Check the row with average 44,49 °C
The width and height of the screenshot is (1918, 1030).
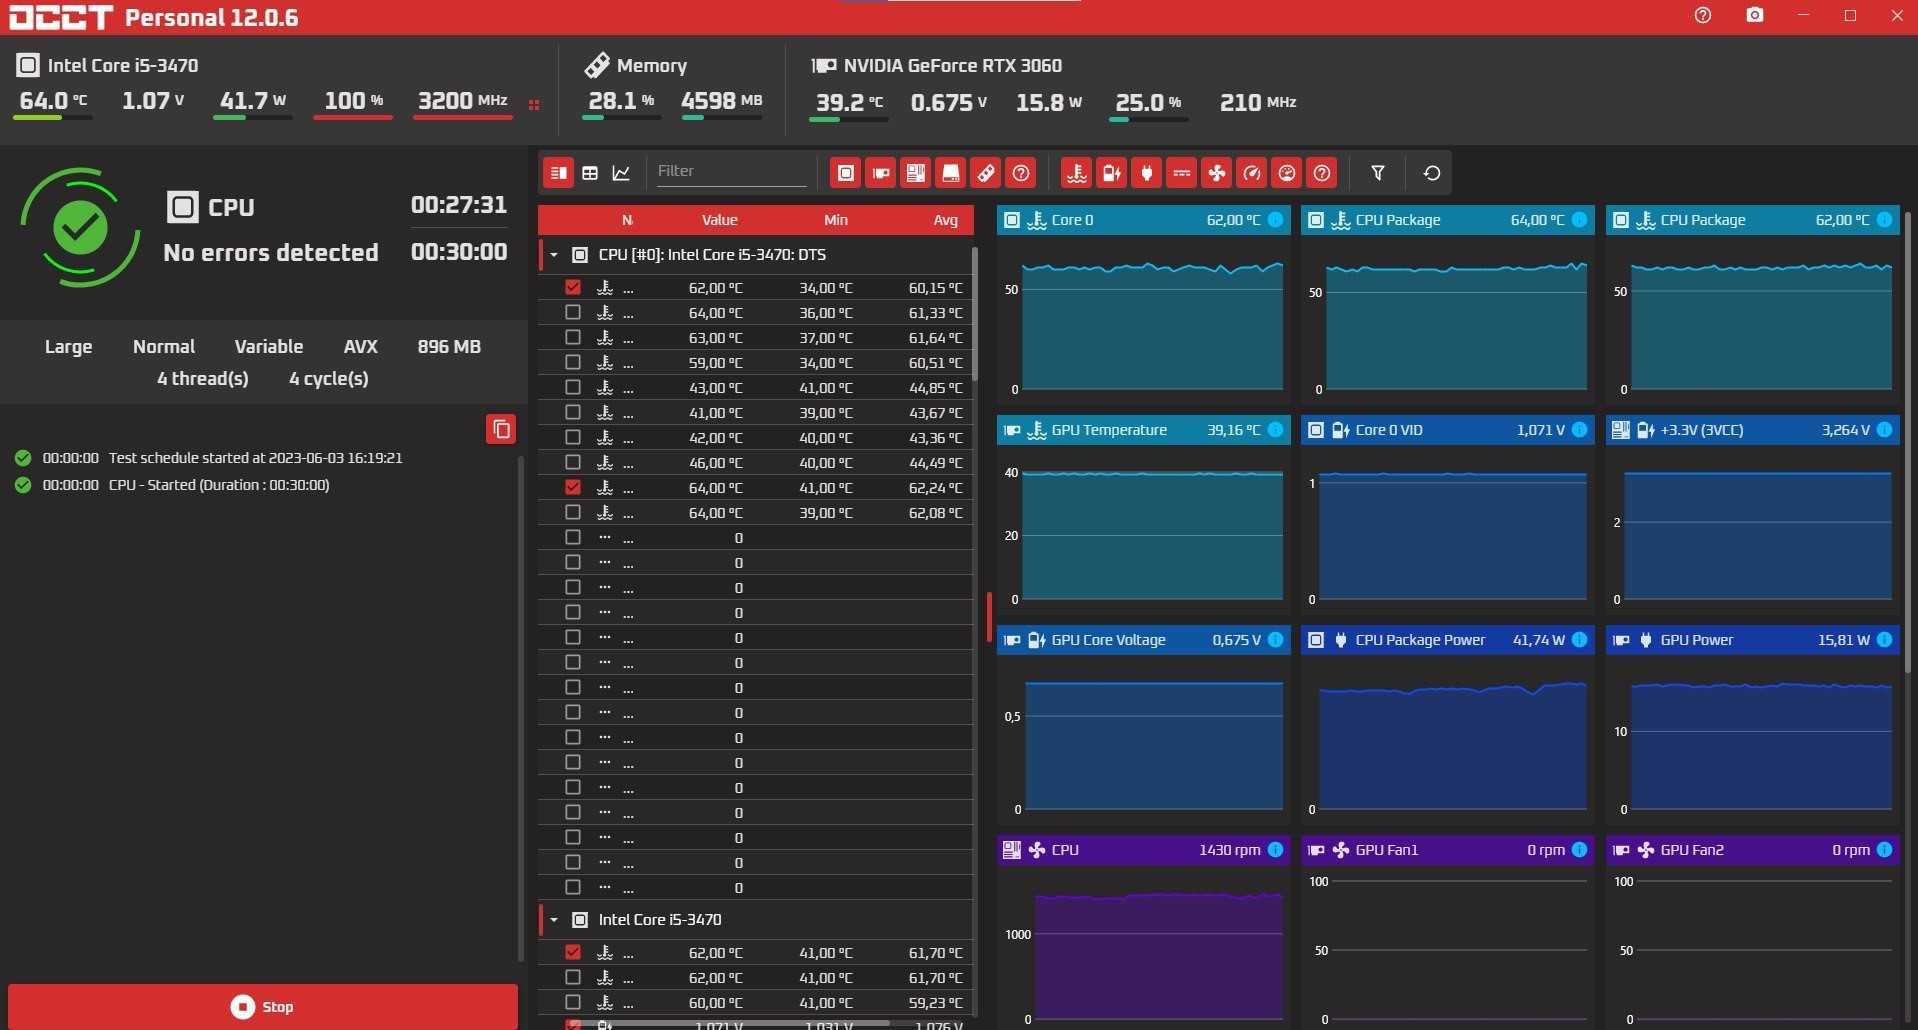pyautogui.click(x=573, y=462)
